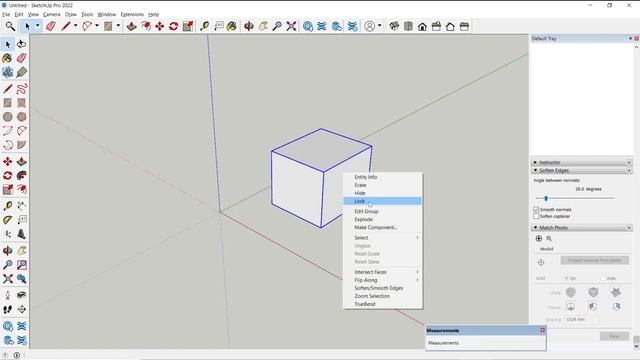Collapse the Match Photo panel
The height and width of the screenshot is (360, 640).
pos(535,227)
